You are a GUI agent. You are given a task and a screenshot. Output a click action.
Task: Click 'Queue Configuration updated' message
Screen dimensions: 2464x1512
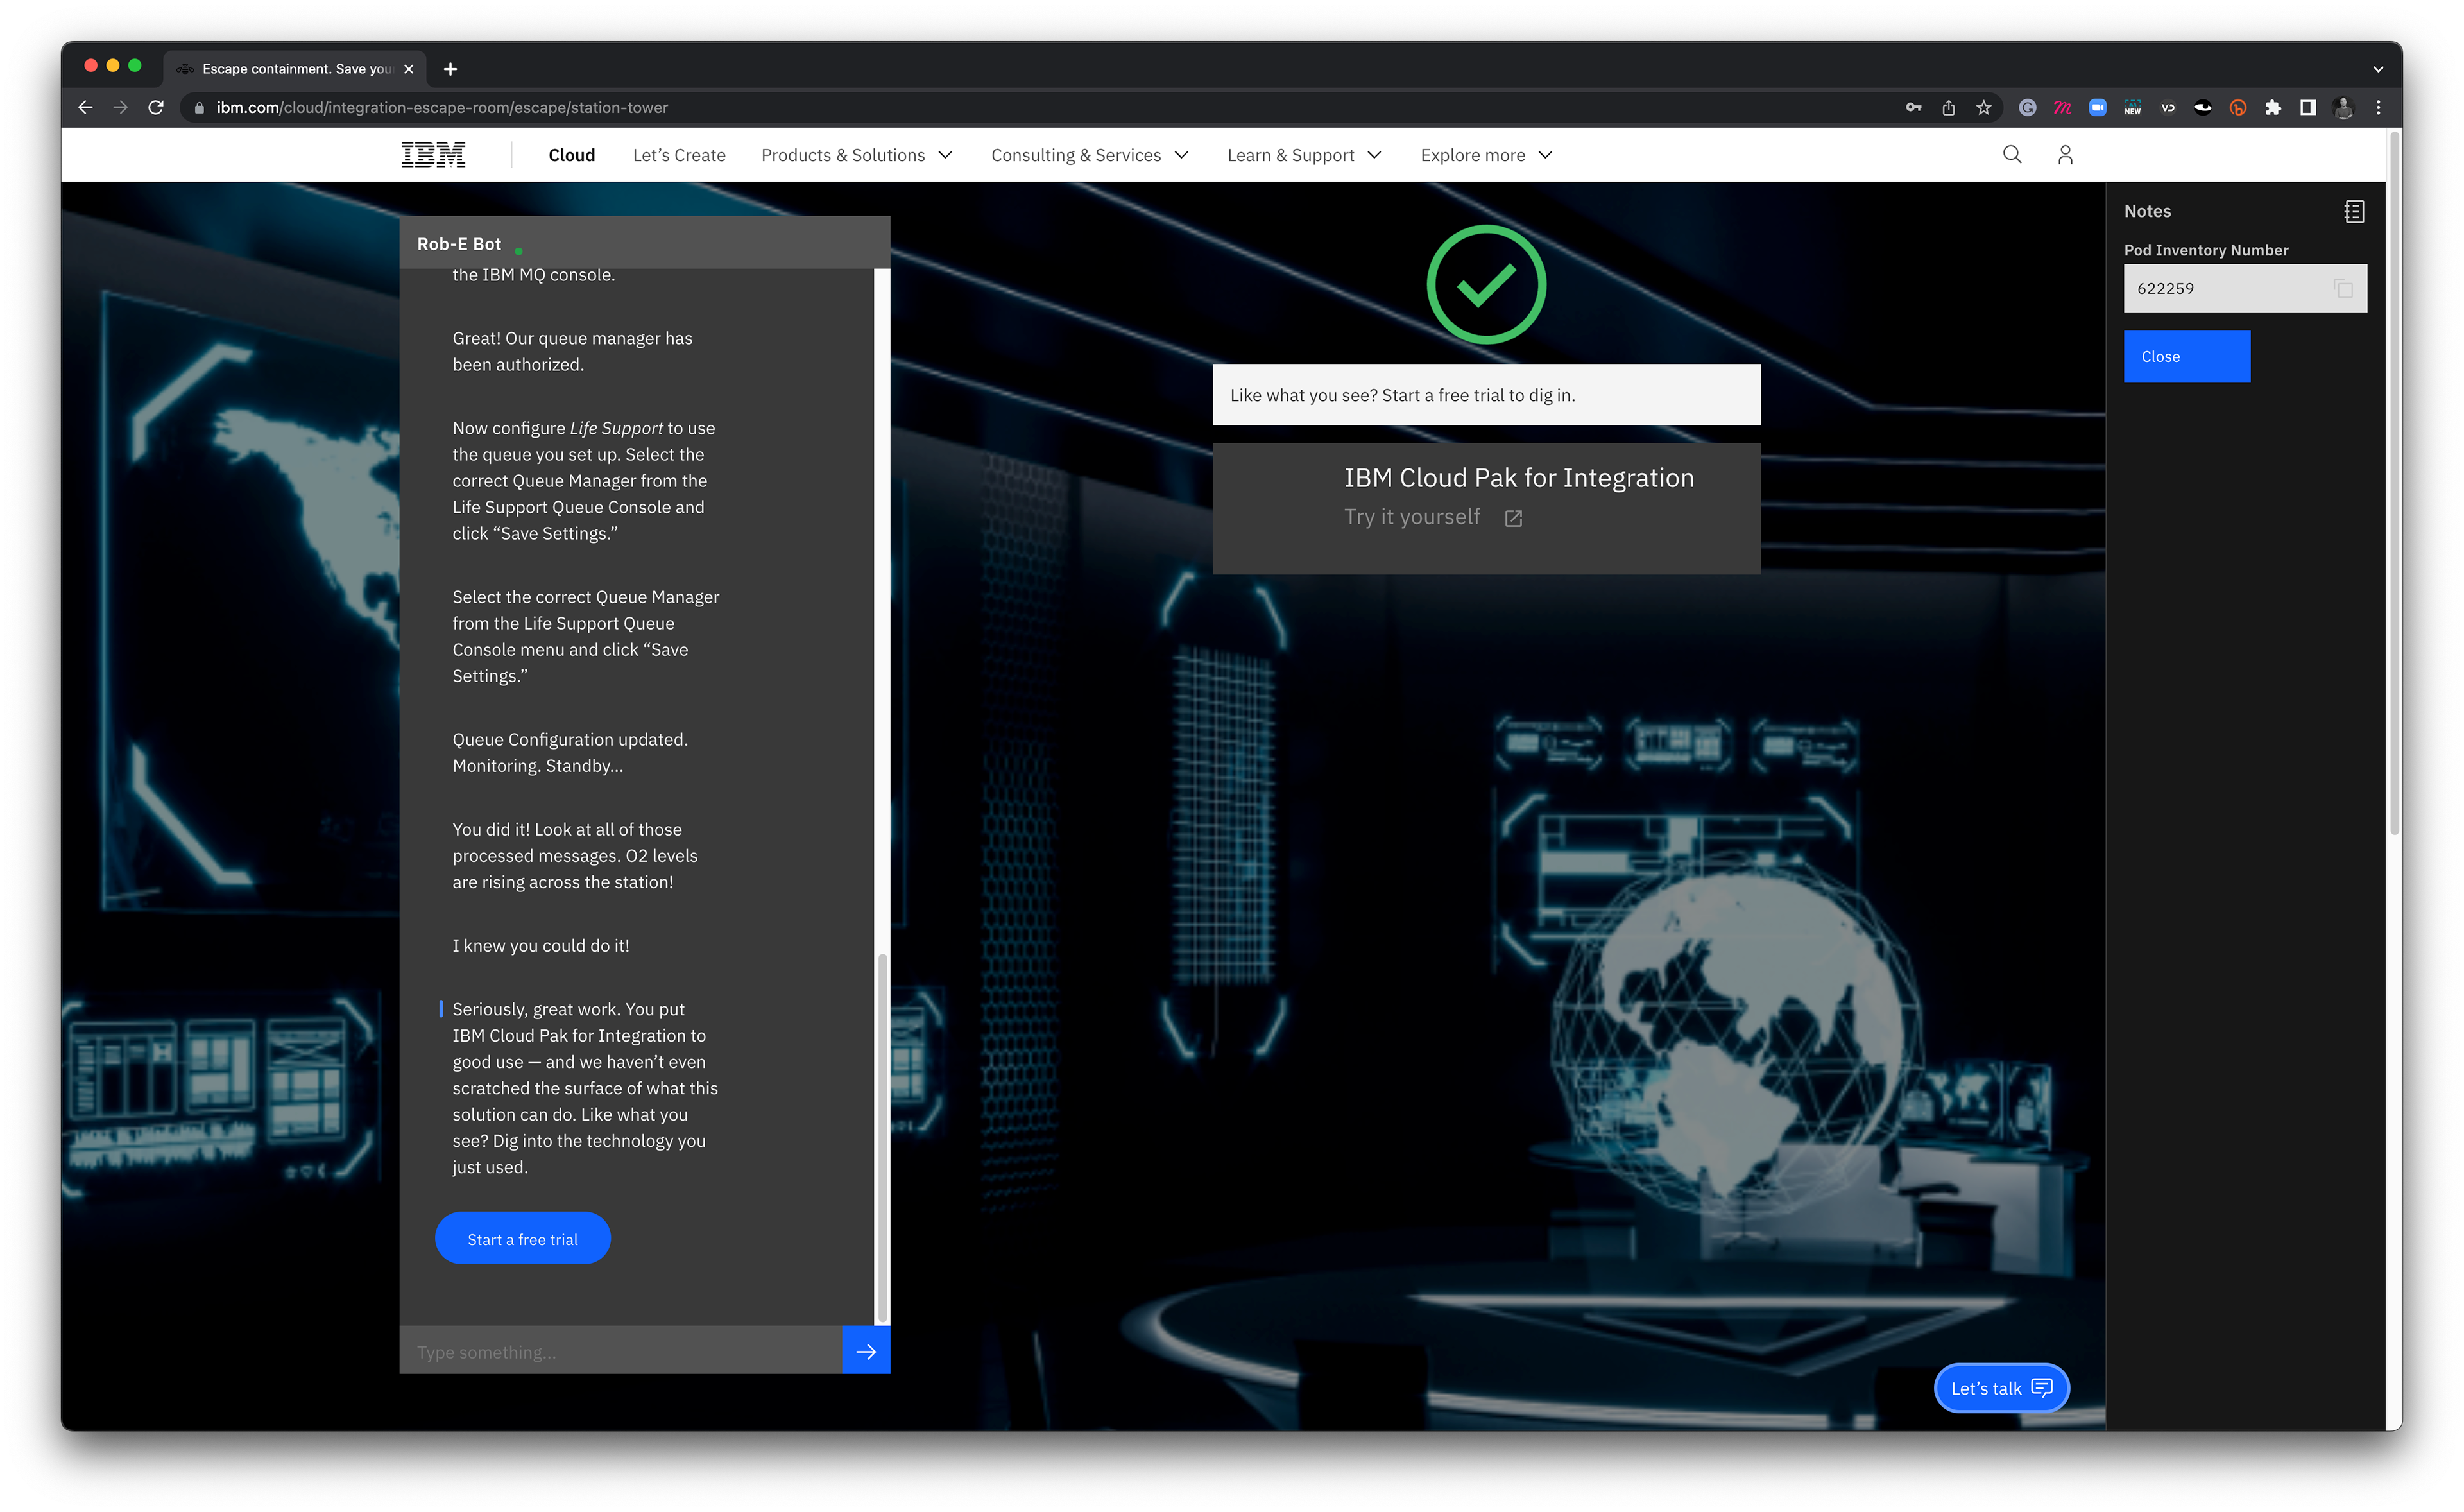(570, 752)
